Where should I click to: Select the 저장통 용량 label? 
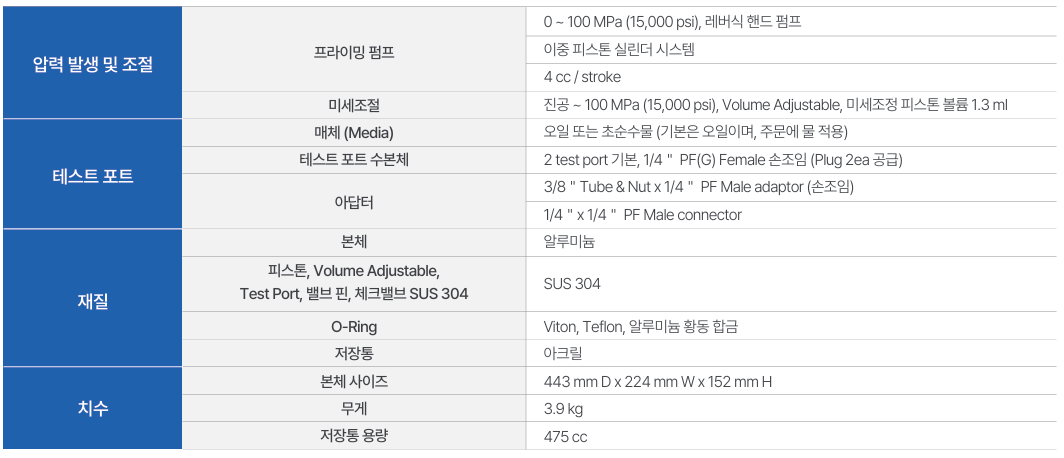click(x=354, y=436)
